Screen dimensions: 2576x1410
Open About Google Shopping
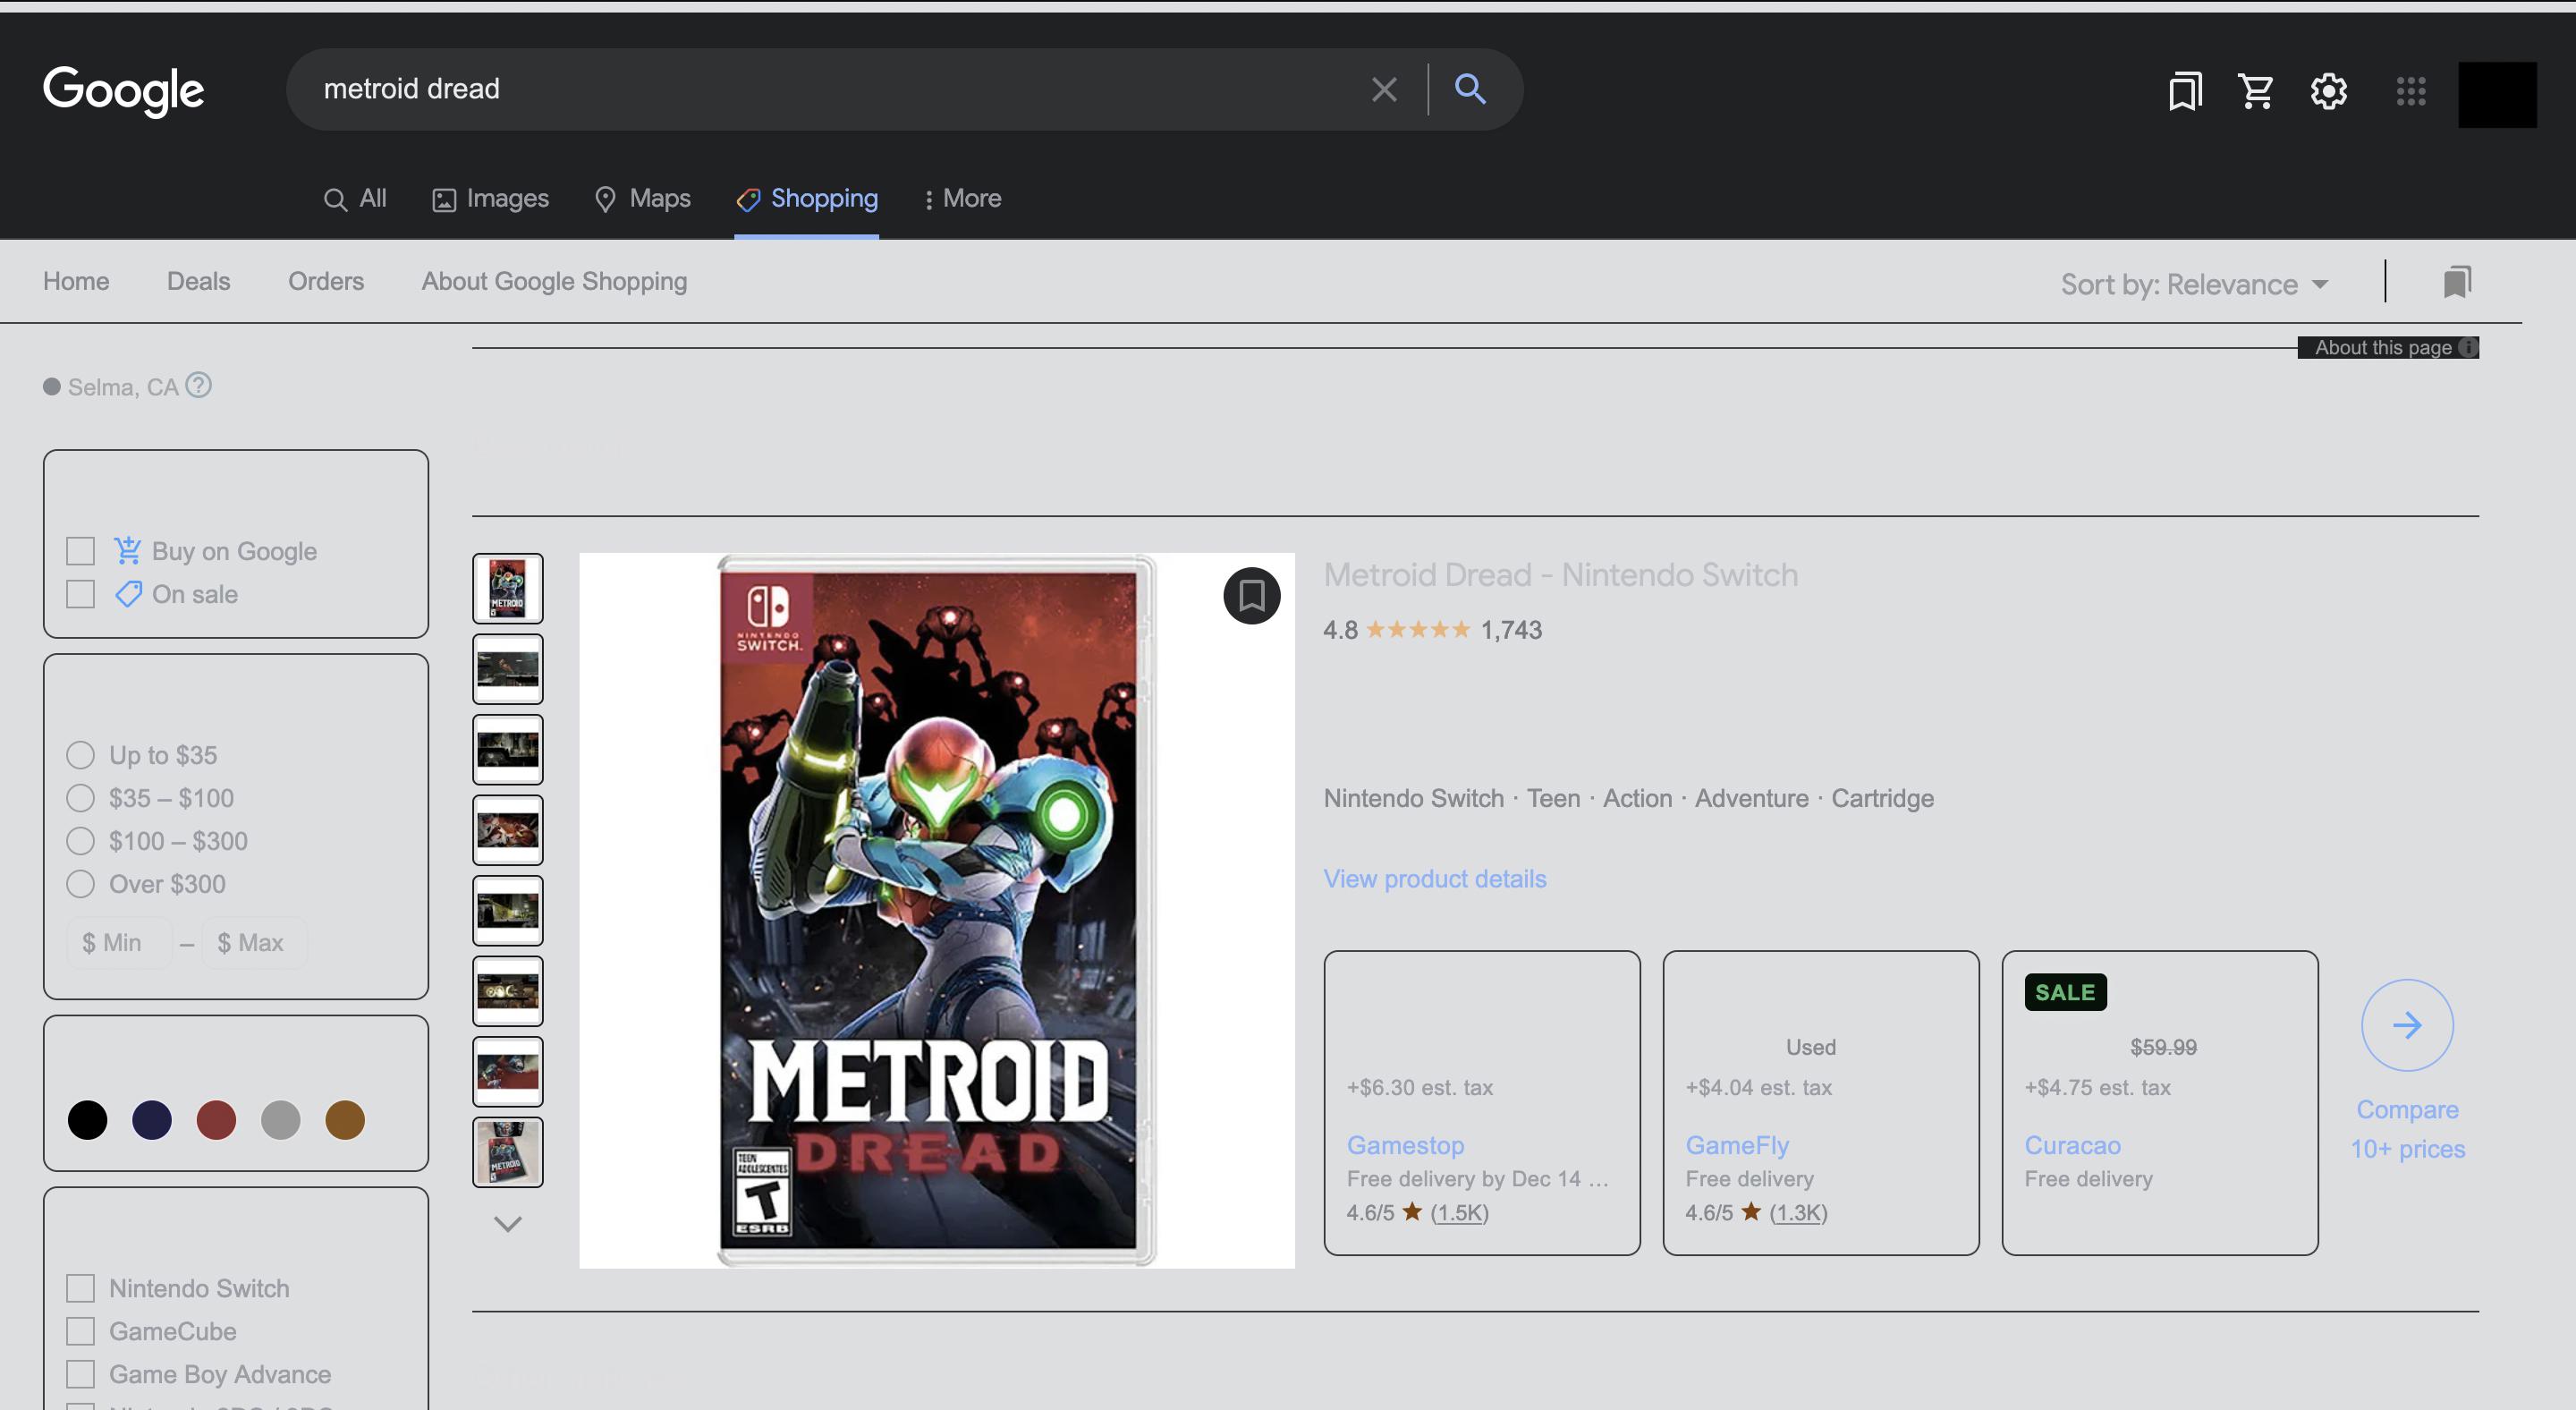554,282
